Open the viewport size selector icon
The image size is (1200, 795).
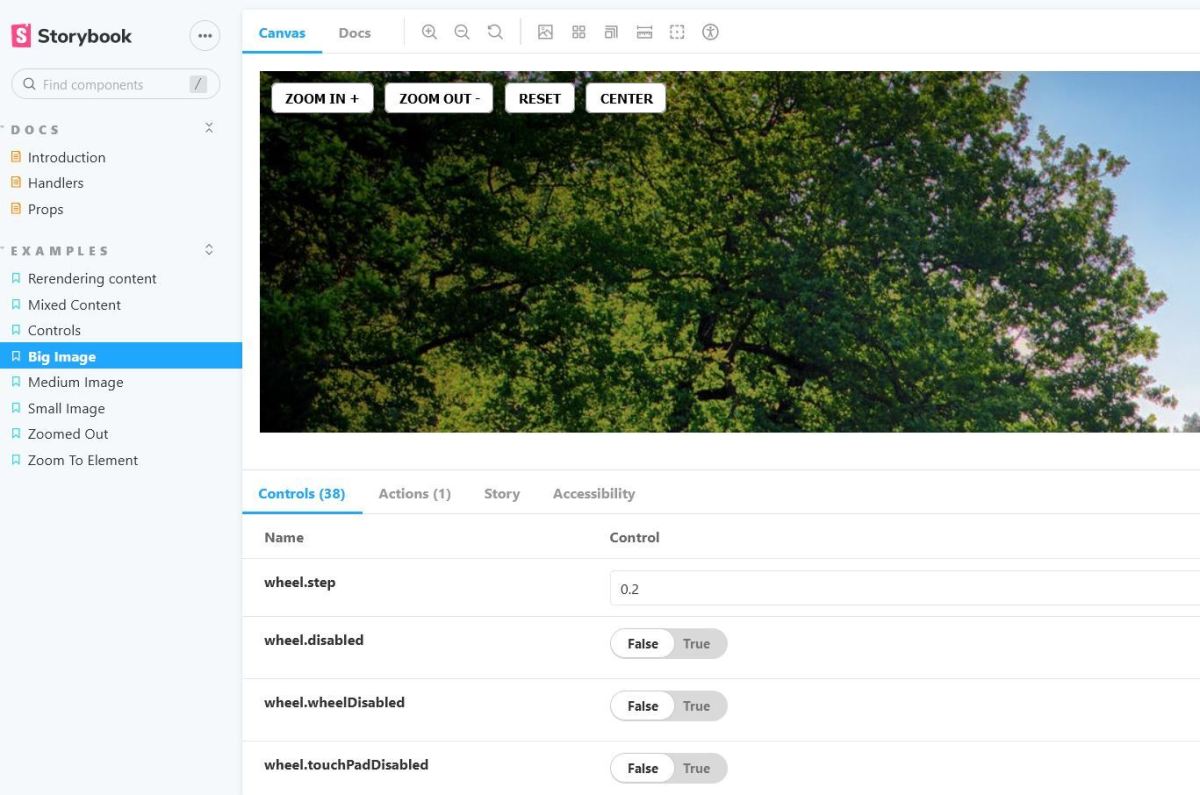(611, 32)
